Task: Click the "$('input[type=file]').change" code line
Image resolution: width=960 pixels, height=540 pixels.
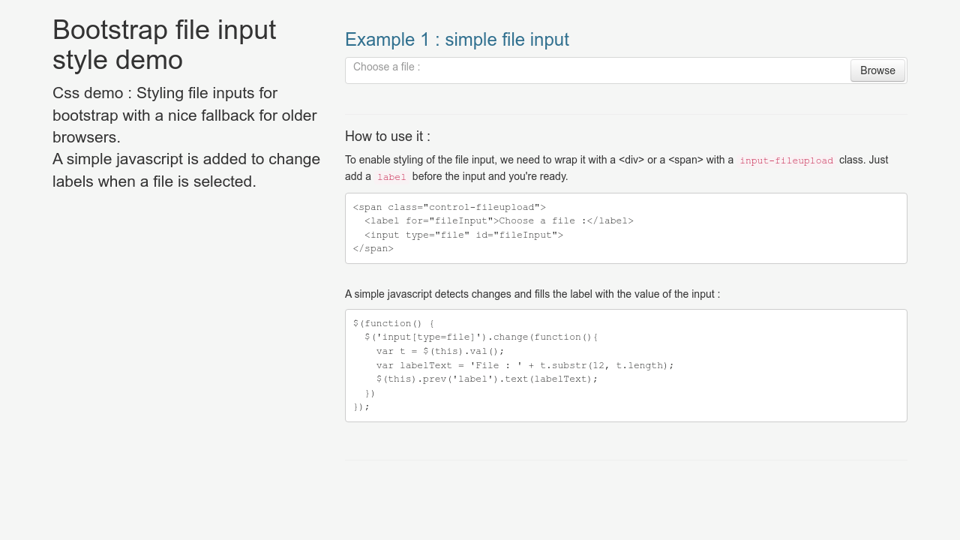Action: pos(480,337)
